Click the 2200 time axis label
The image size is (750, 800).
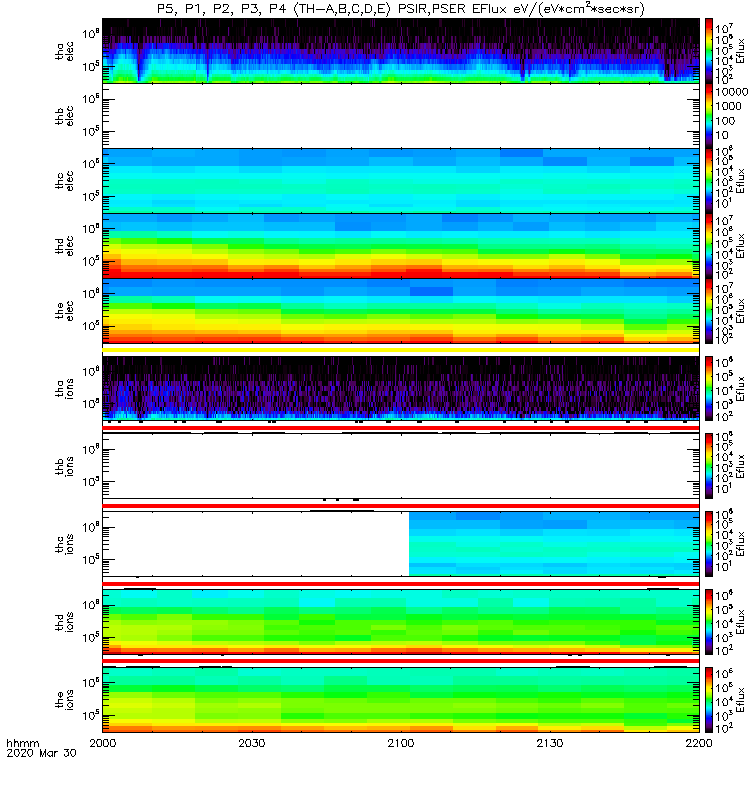coord(699,743)
